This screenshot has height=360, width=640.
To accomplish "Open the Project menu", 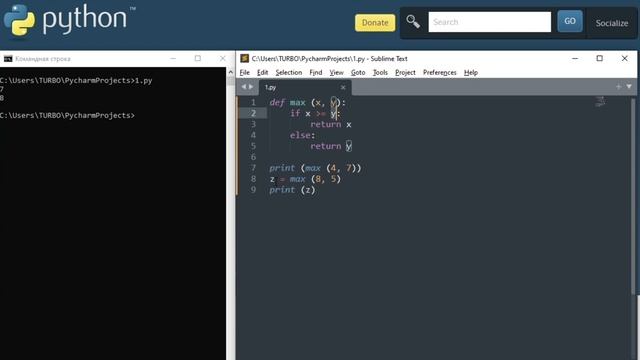I will pos(405,72).
